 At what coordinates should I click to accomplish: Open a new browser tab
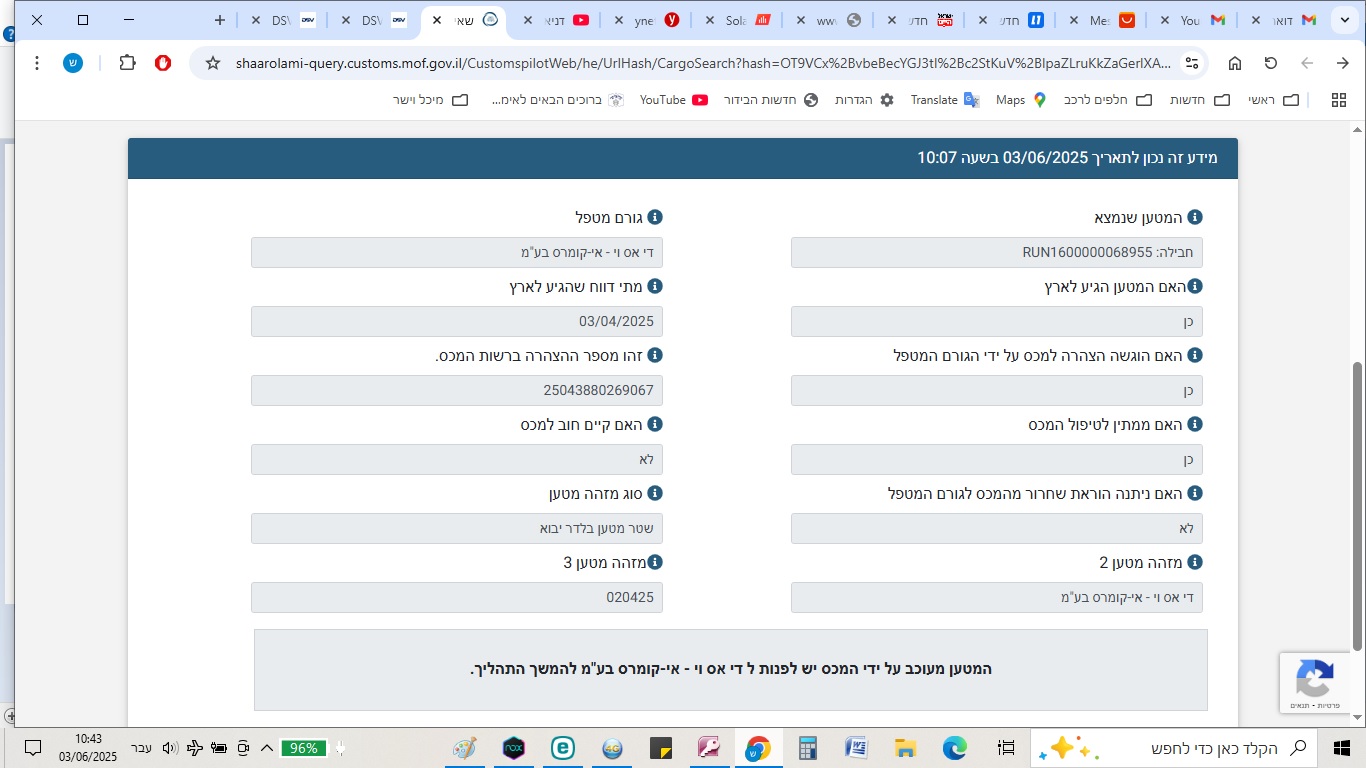click(220, 20)
